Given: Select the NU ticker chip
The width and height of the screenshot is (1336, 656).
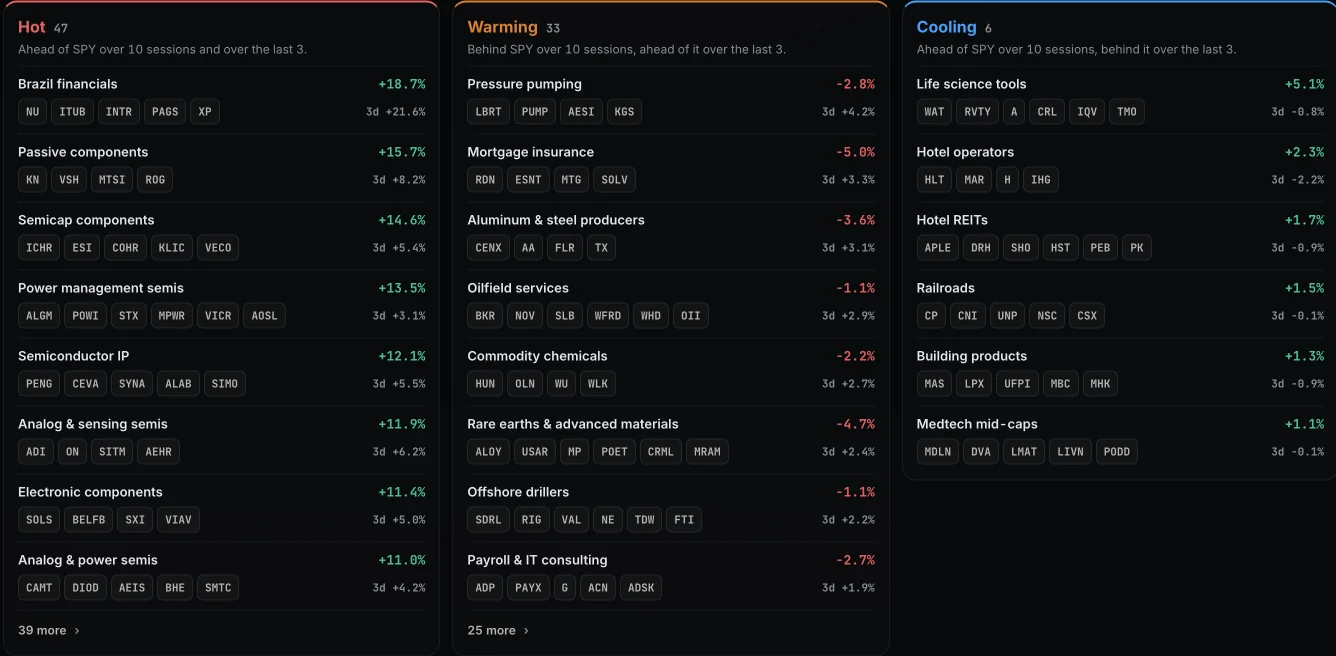Looking at the screenshot, I should tap(32, 112).
